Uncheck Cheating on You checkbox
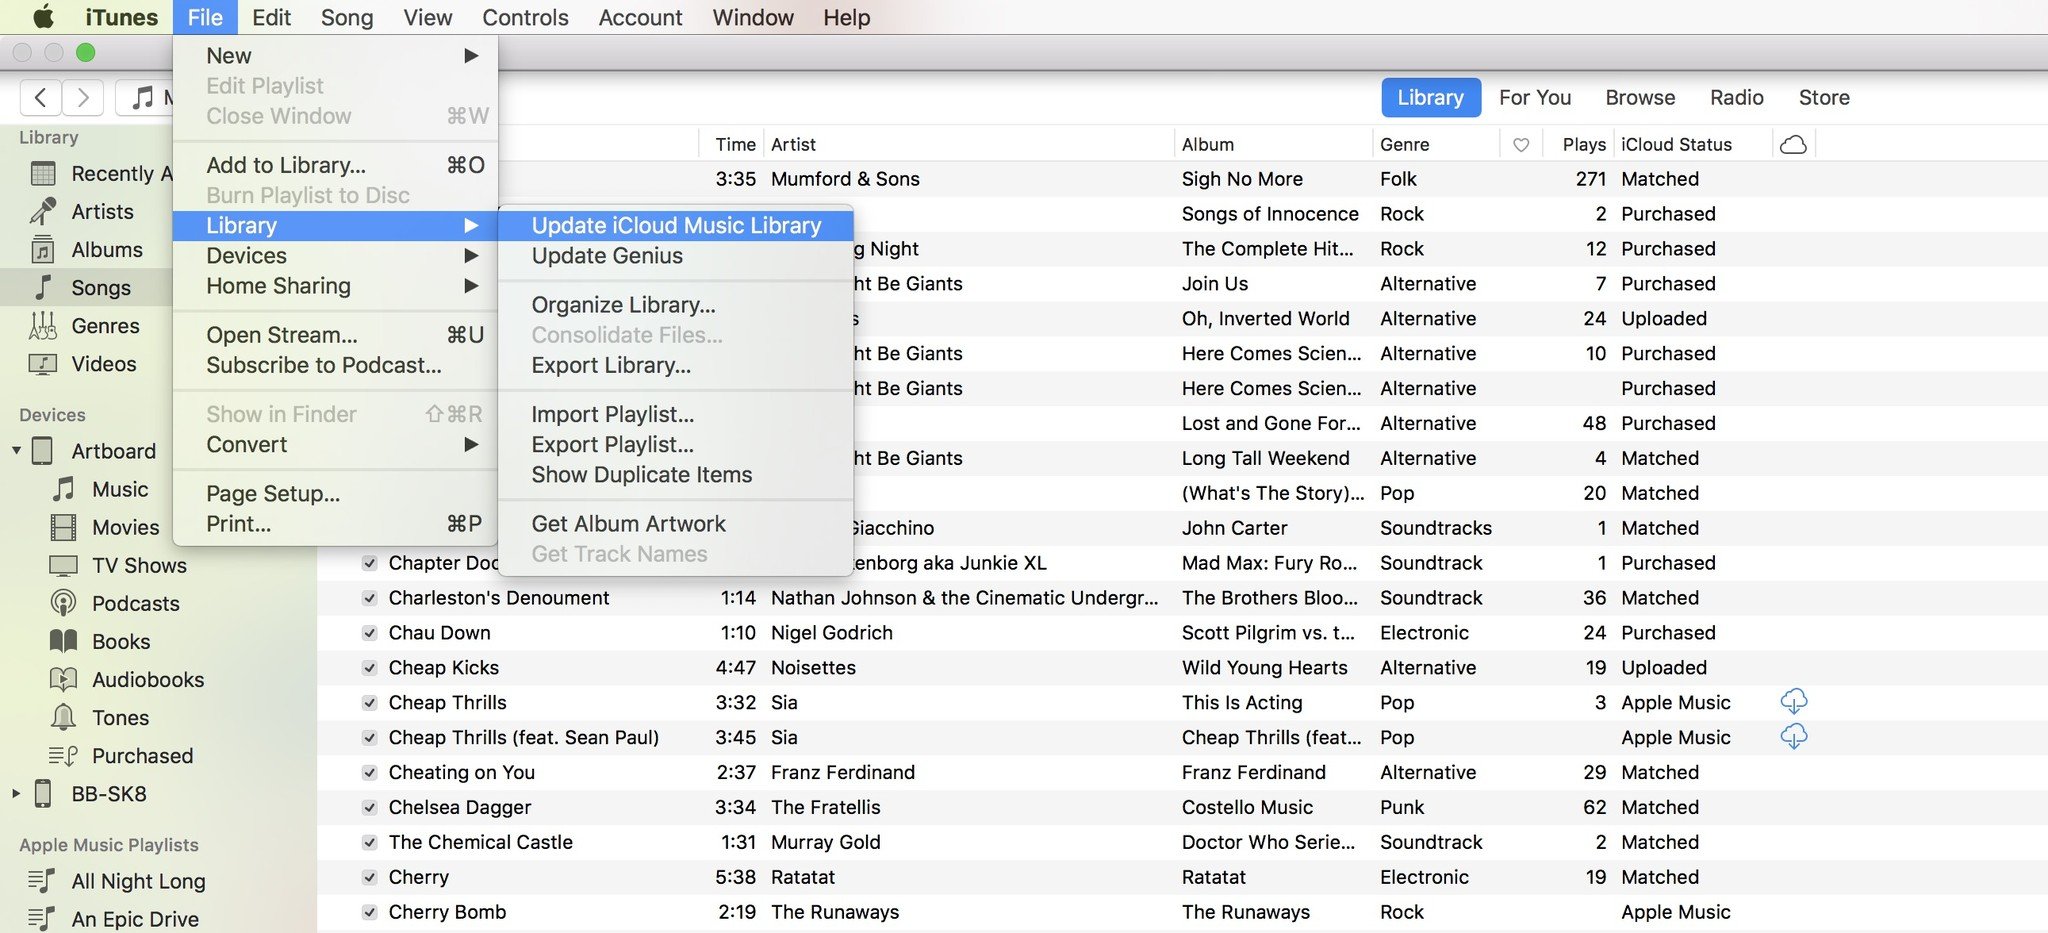Screen dimensions: 2048x933 [369, 772]
